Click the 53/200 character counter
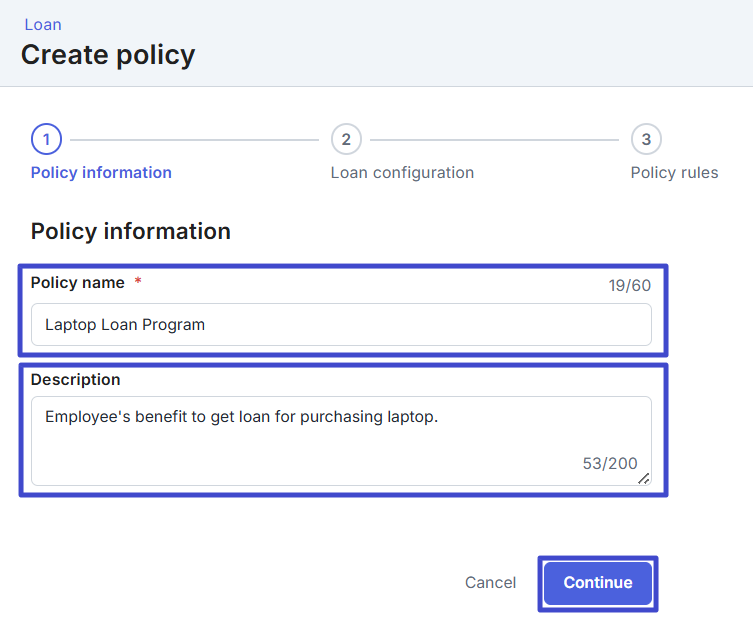Screen dimensions: 753x635 coord(609,463)
